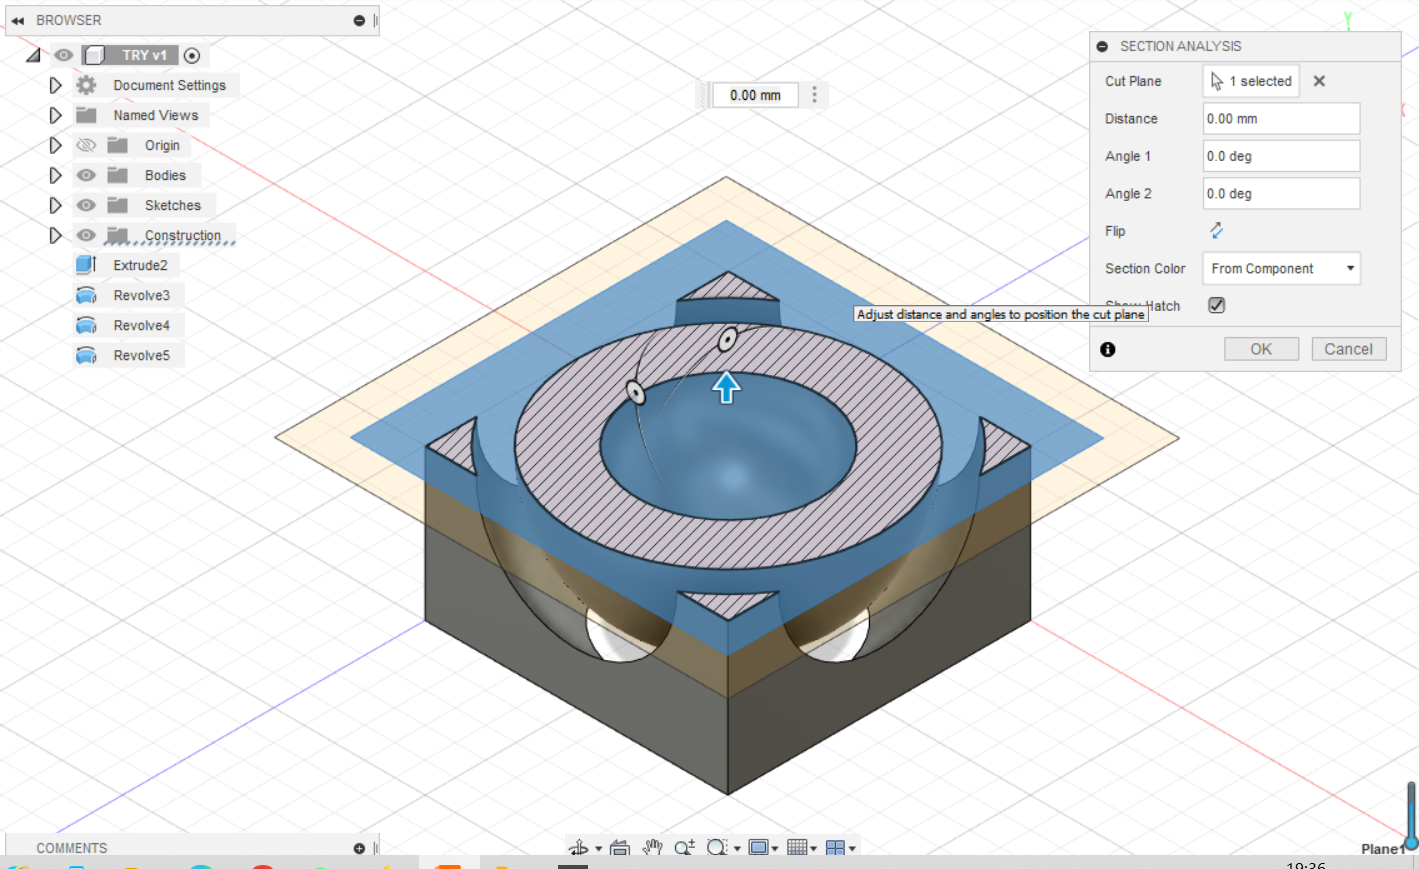Click the Document Settings gear icon
The image size is (1419, 869).
(x=87, y=85)
